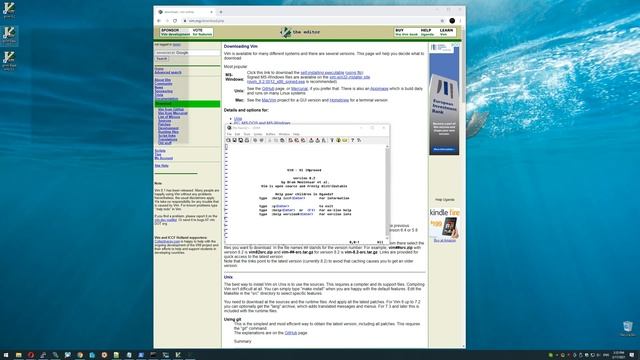Open Edit menu in gVim window
Image resolution: width=640 pixels, height=360 pixels.
click(x=238, y=134)
